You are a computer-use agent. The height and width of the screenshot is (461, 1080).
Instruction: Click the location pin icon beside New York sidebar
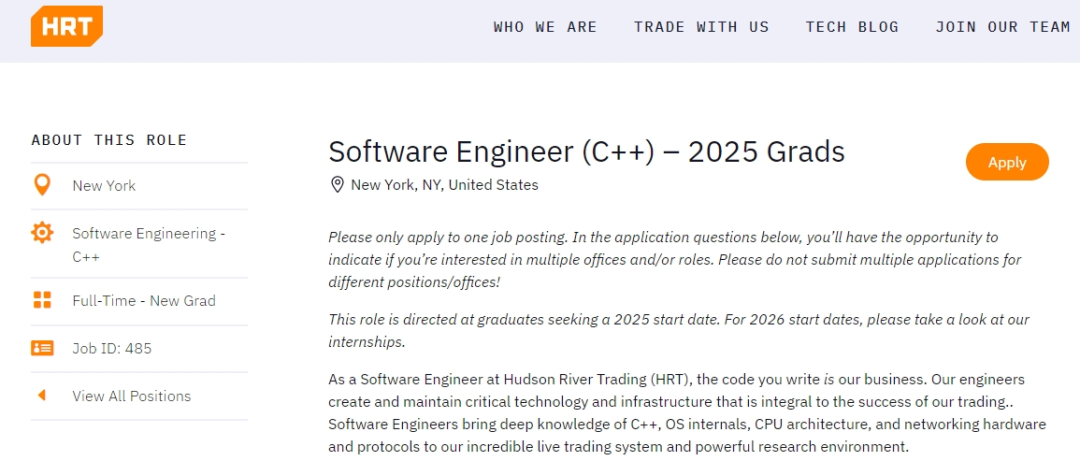pyautogui.click(x=42, y=185)
